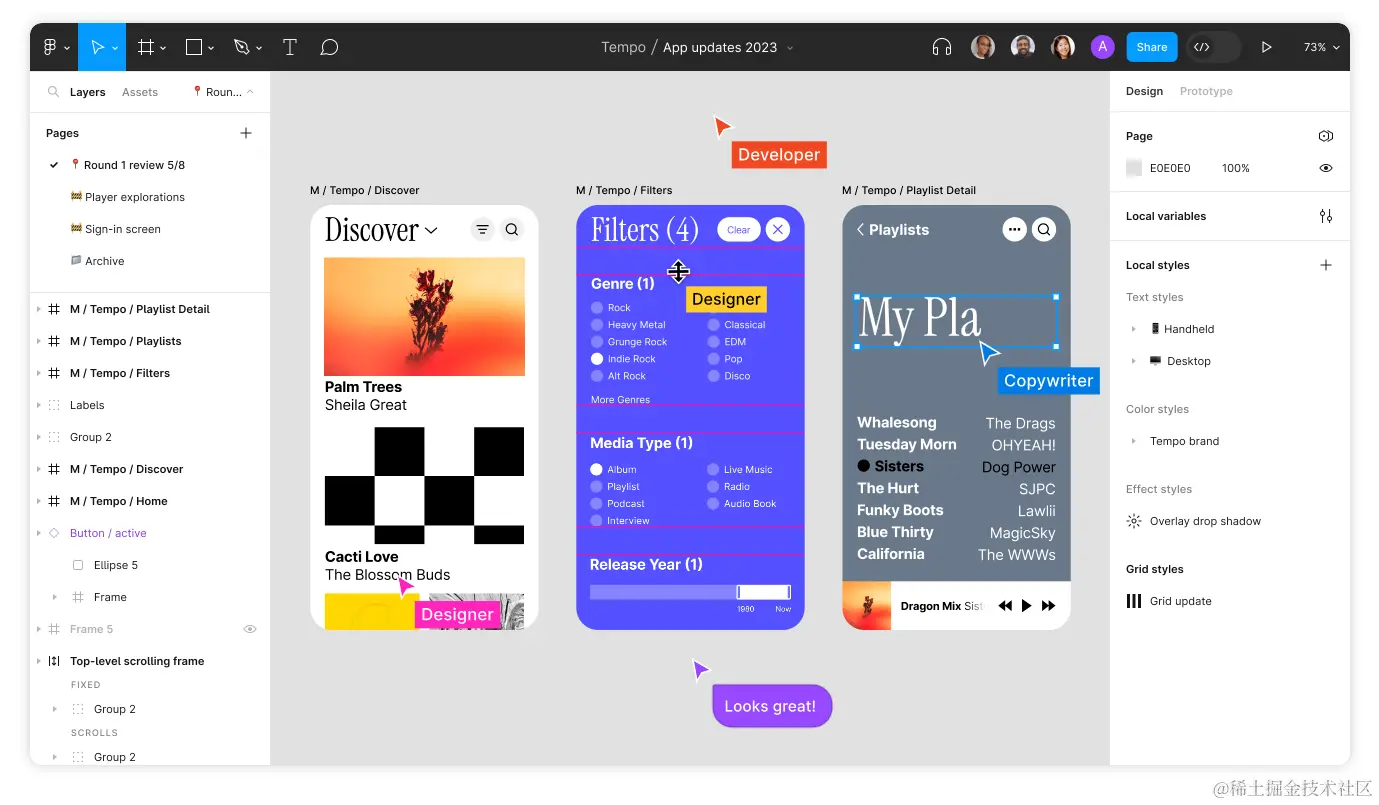
Task: Expand the Labels group layer
Action: (39, 405)
